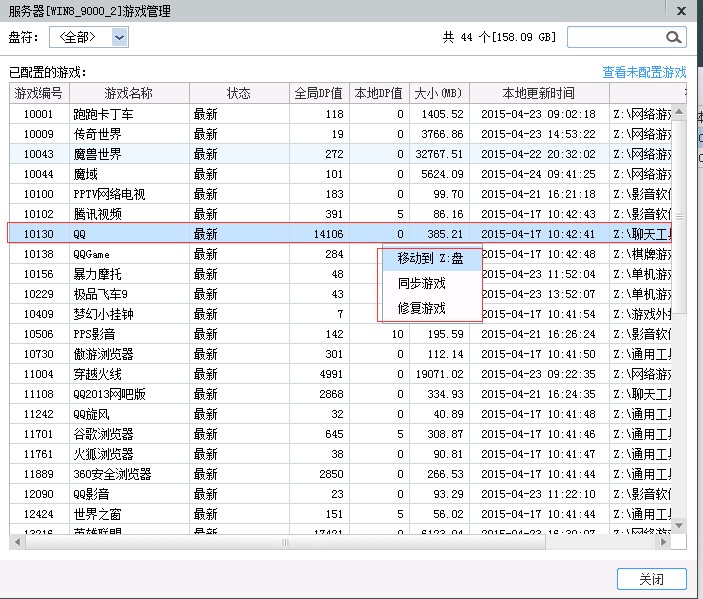Select the QQ row numbered 10130
This screenshot has width=703, height=599.
(x=340, y=234)
